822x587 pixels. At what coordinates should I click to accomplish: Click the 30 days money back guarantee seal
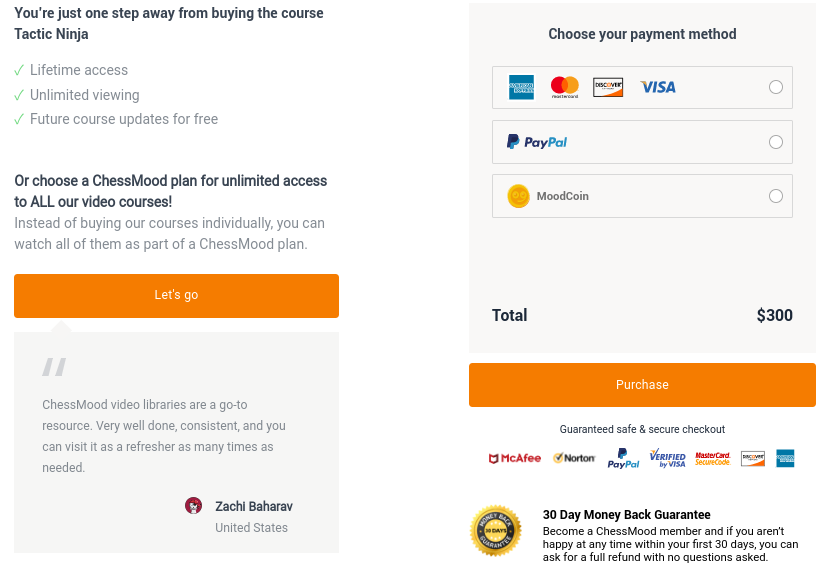[495, 530]
